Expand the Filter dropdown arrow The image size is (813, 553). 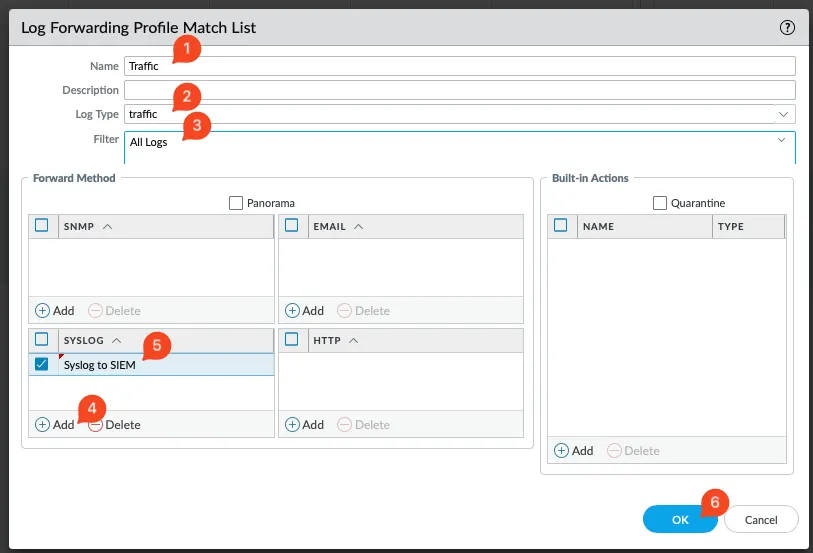point(781,140)
